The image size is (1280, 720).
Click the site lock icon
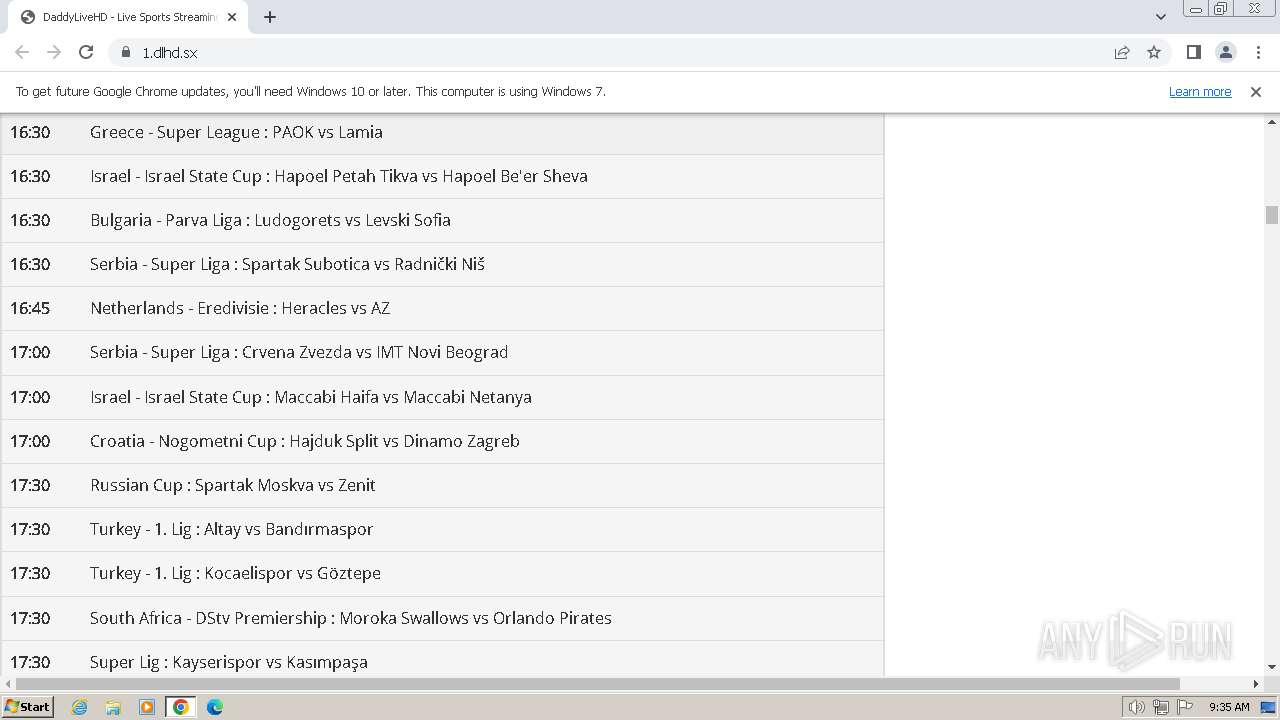[125, 52]
